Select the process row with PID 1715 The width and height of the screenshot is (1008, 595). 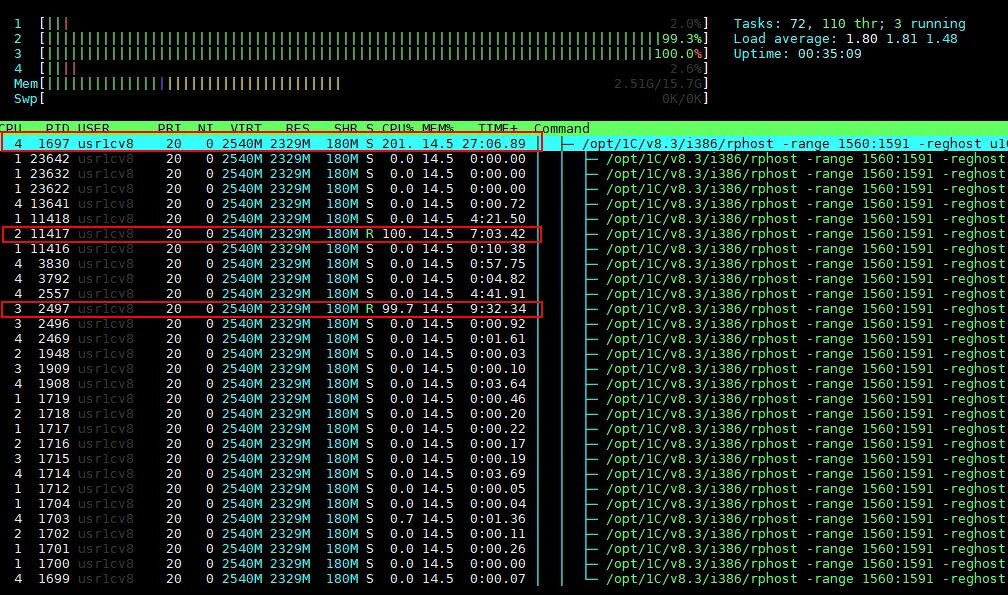coord(504,458)
